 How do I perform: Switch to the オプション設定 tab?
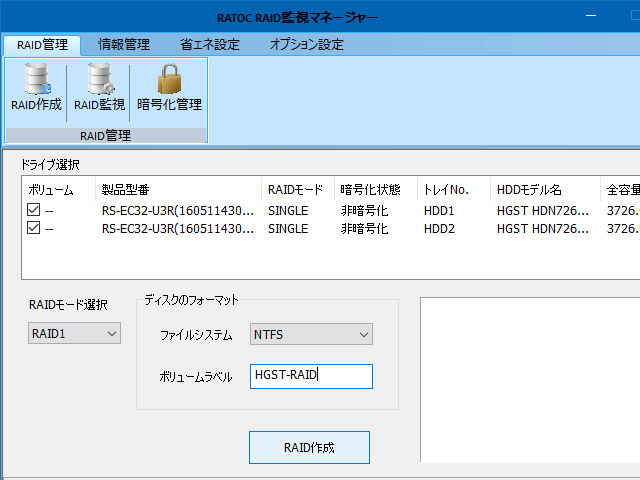(307, 44)
